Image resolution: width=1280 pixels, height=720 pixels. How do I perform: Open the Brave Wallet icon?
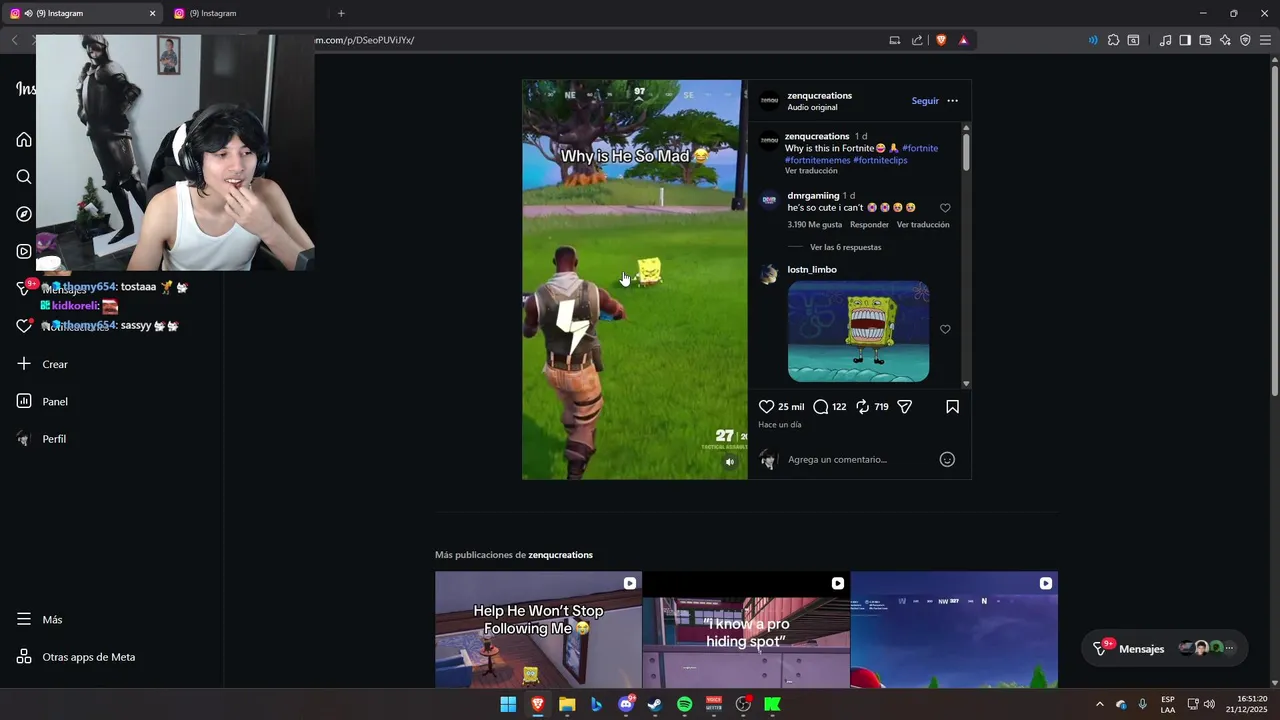1205,40
